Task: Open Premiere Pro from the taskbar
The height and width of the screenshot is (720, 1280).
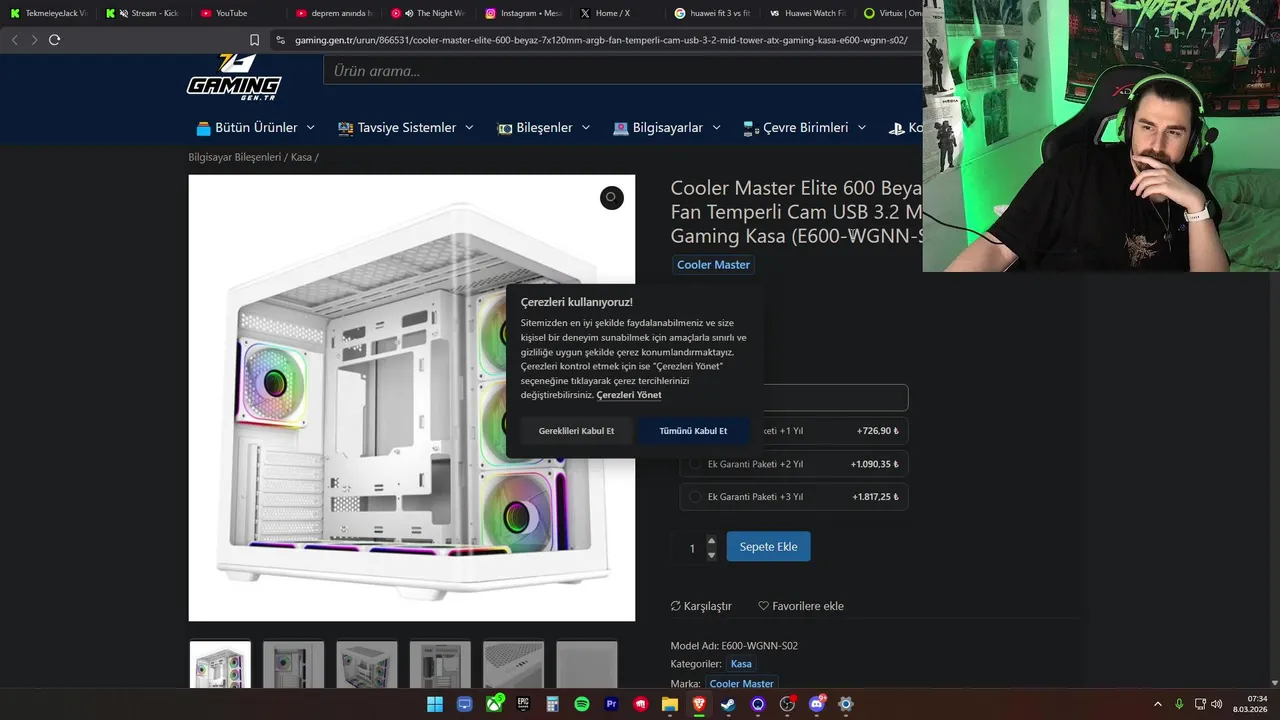Action: coord(611,704)
